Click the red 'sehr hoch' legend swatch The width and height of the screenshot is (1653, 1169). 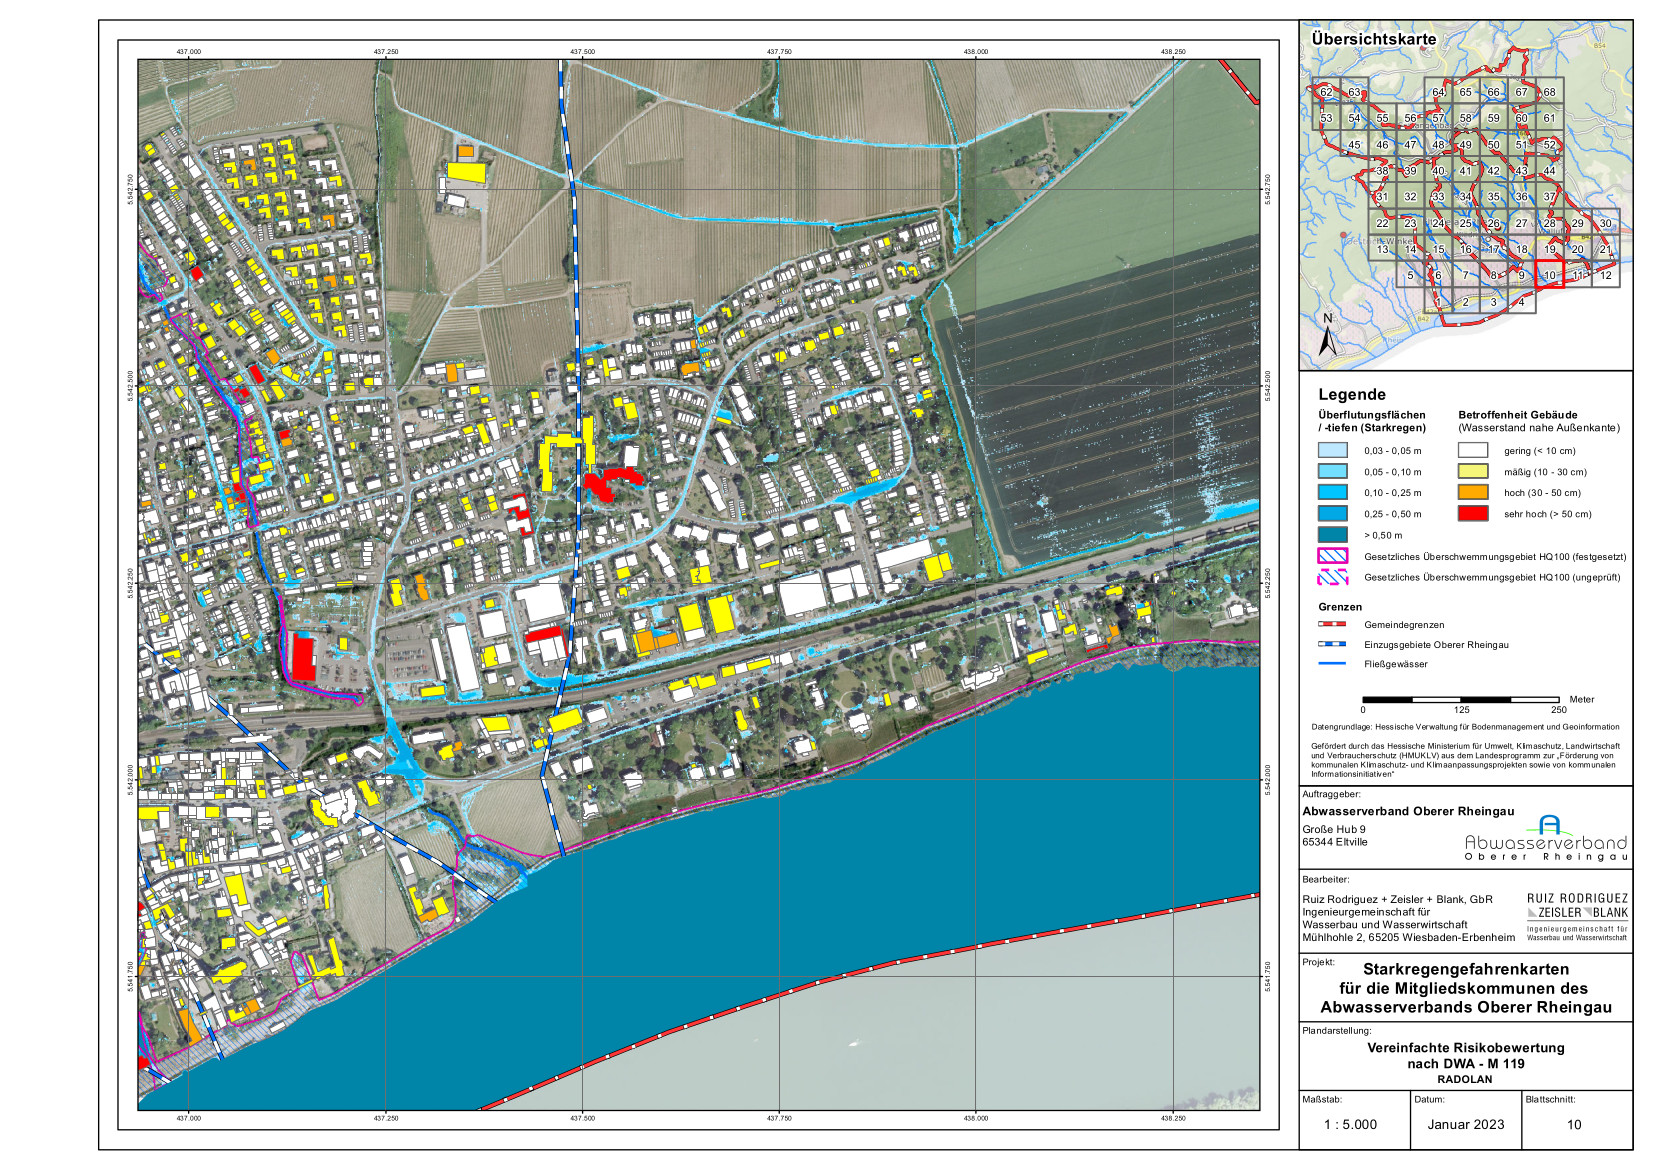click(x=1472, y=513)
